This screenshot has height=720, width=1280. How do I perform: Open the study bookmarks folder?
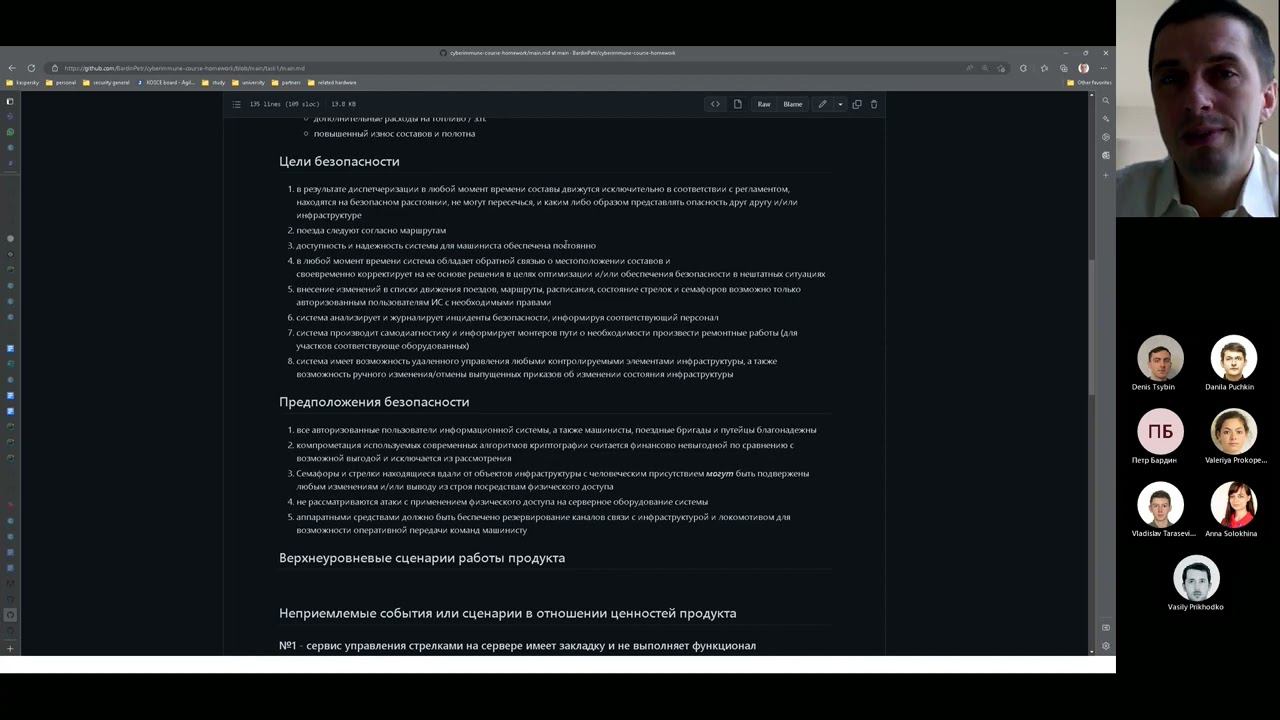pyautogui.click(x=214, y=83)
